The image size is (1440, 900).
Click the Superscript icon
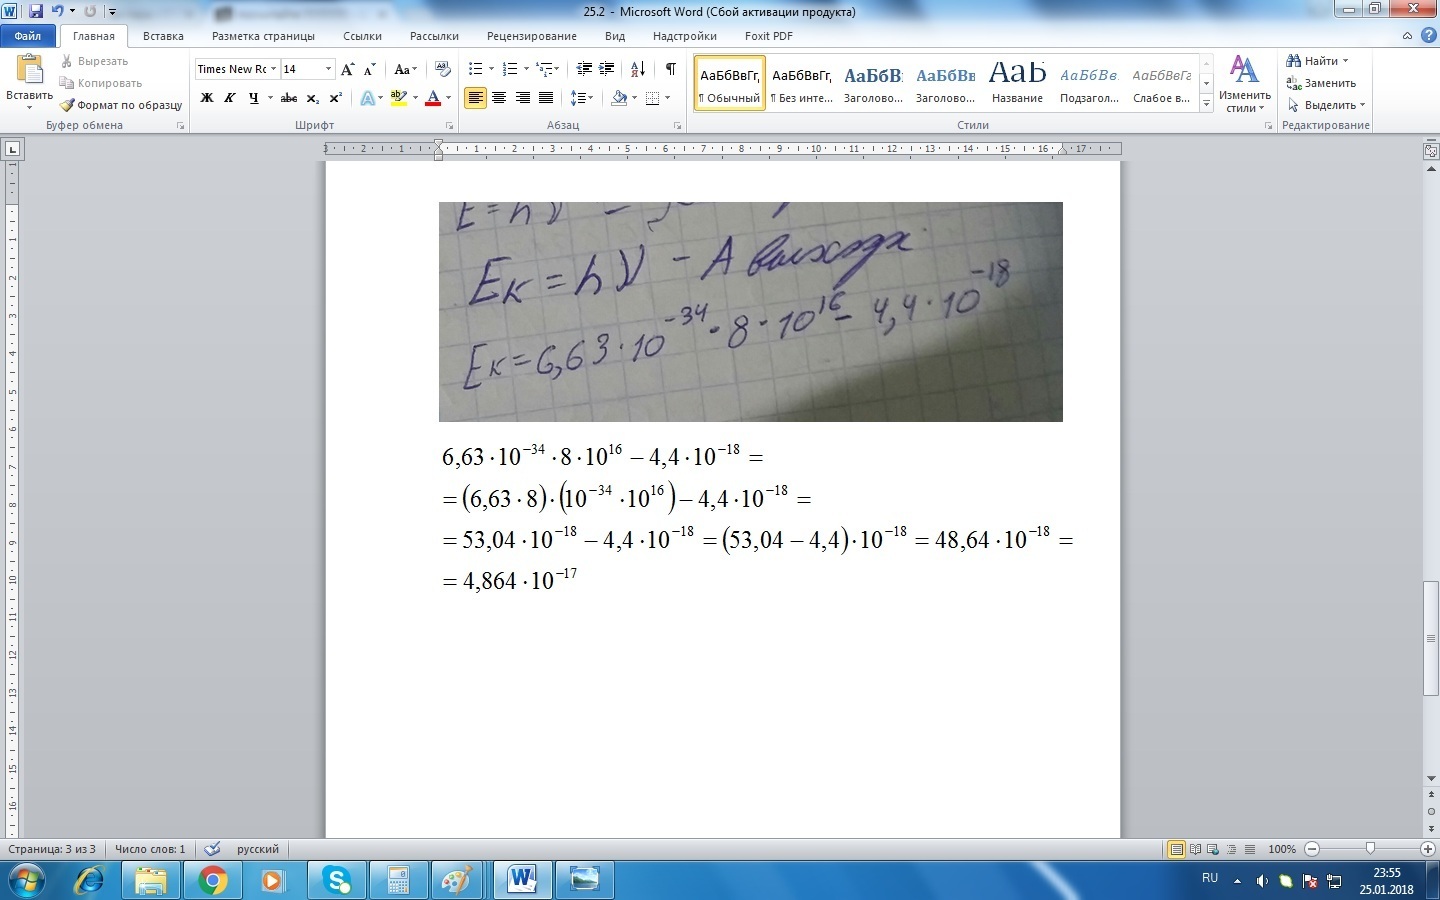click(x=336, y=98)
